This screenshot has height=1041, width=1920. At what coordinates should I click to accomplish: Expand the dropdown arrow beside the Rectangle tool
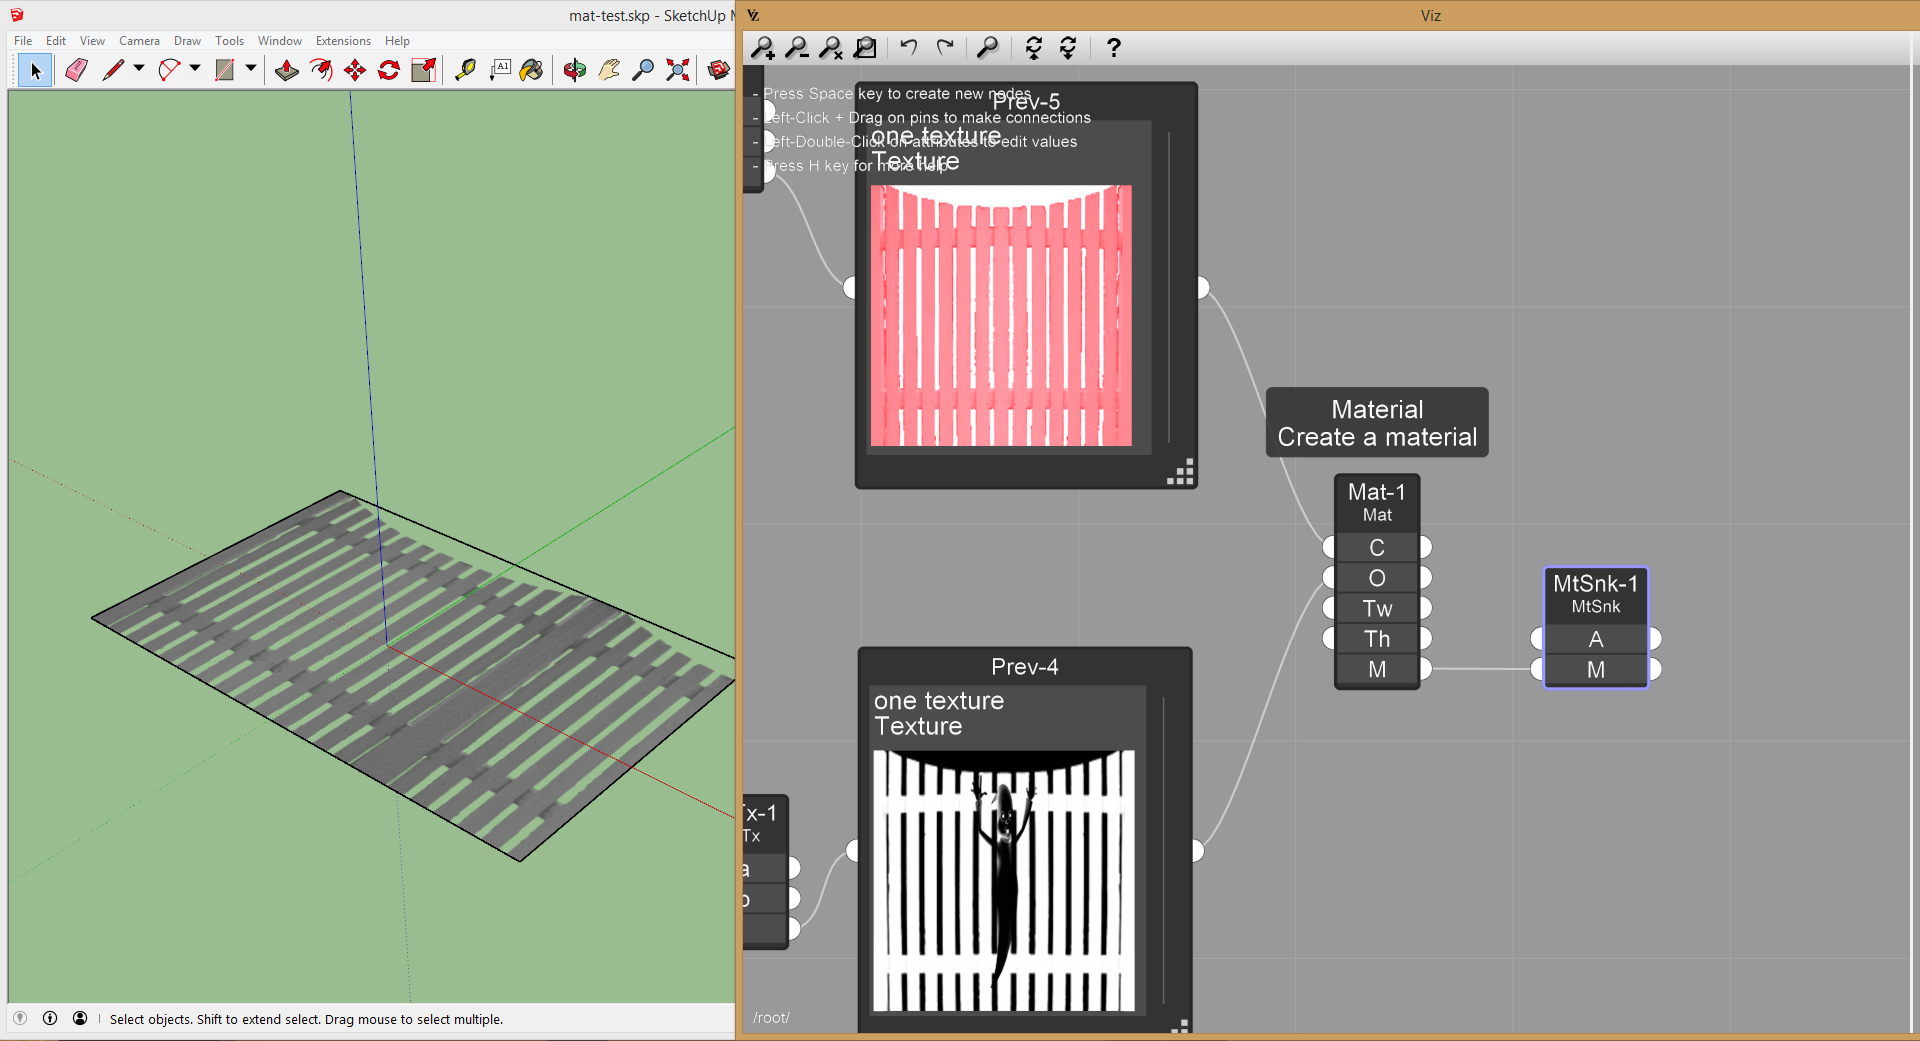tap(251, 69)
